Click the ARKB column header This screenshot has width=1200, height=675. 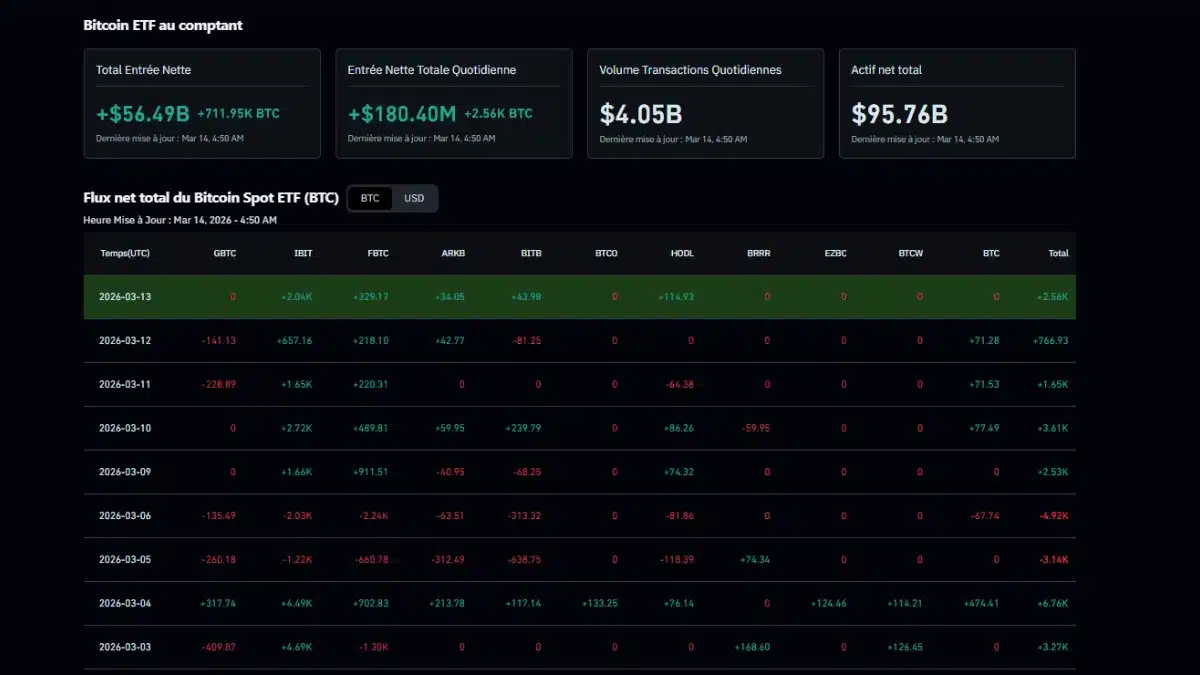[452, 253]
